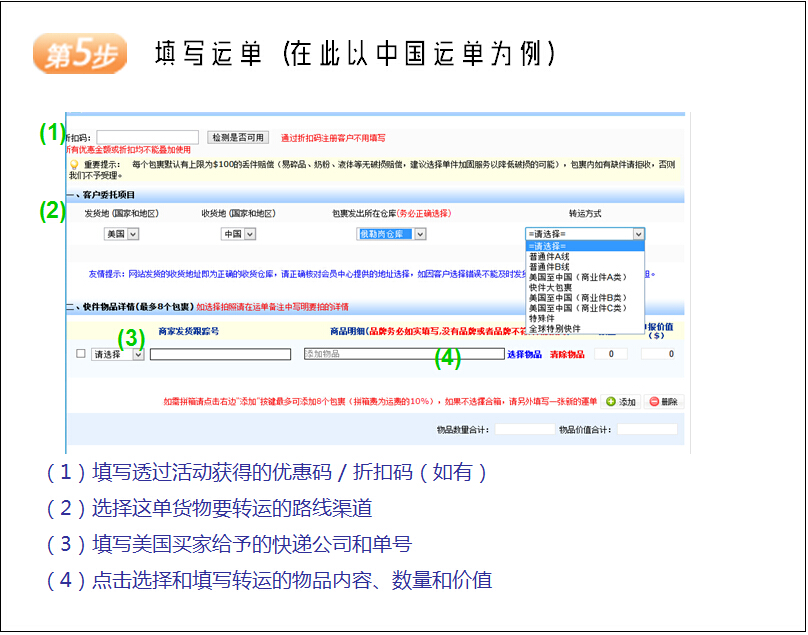The height and width of the screenshot is (635, 808).
Task: Pick 全球特别快件 from the dropdown list
Action: [x=555, y=328]
